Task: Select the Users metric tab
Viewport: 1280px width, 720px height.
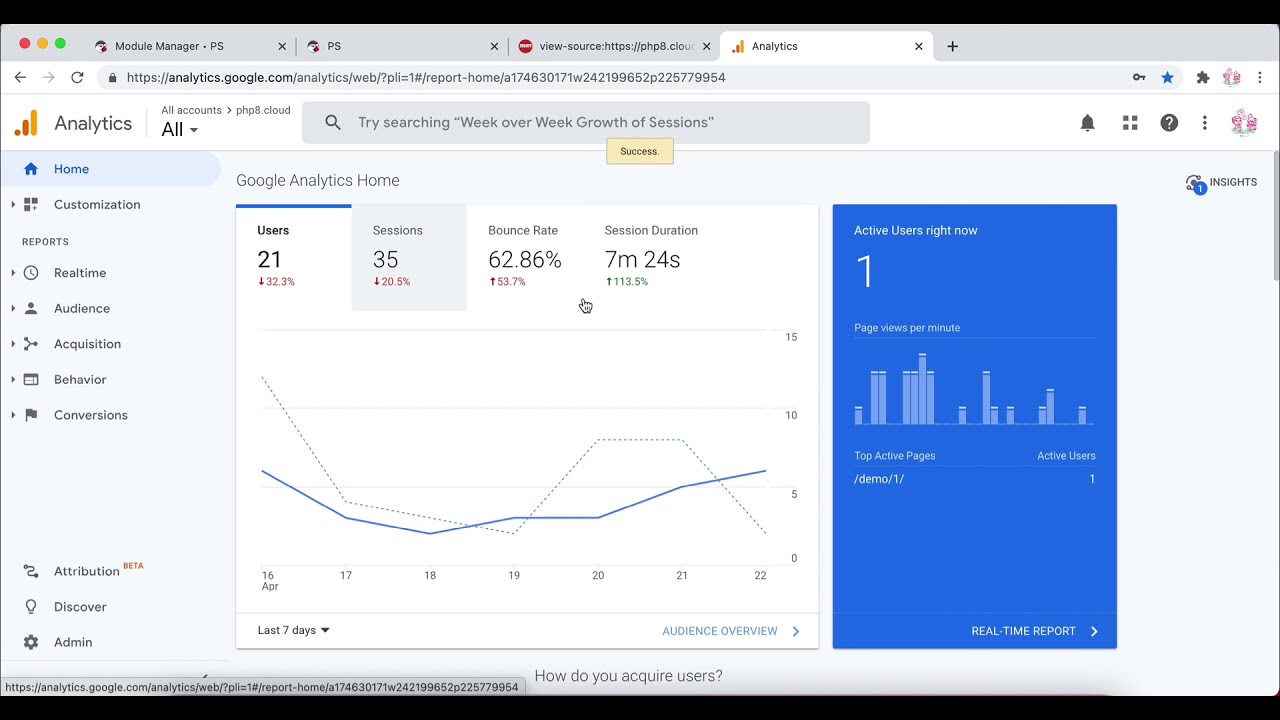Action: 293,257
